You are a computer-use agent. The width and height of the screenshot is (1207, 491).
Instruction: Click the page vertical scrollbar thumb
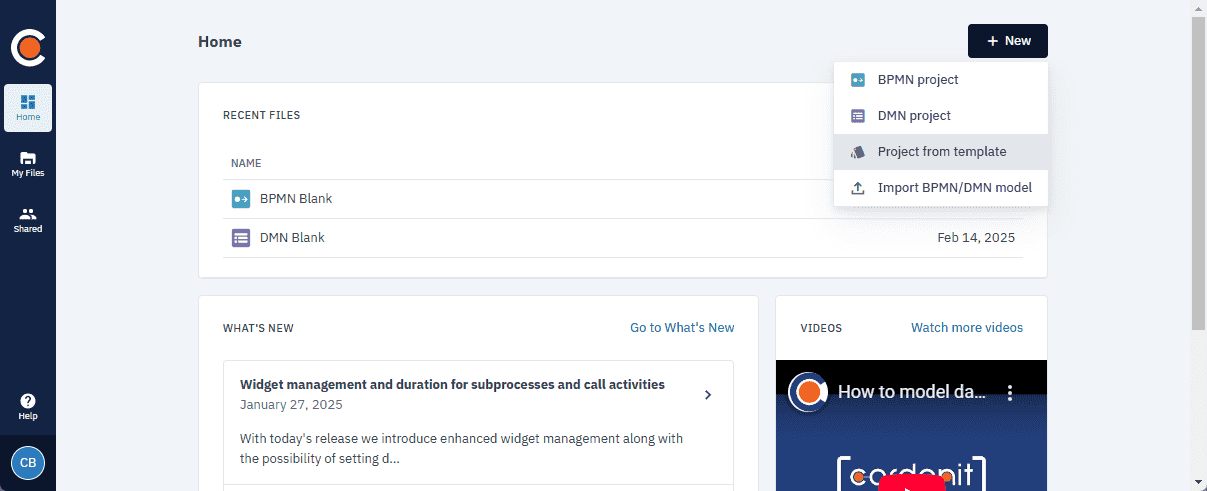pos(1198,172)
